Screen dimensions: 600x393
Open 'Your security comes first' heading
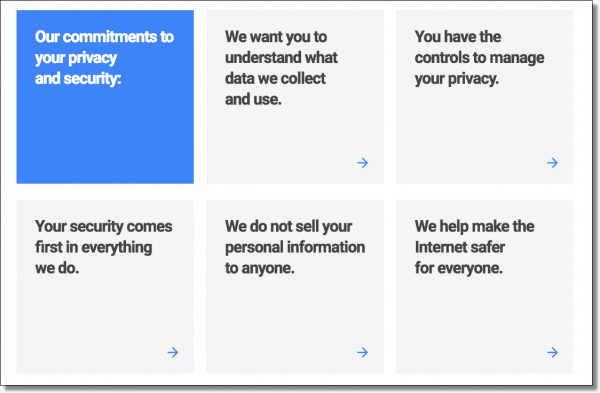point(104,247)
